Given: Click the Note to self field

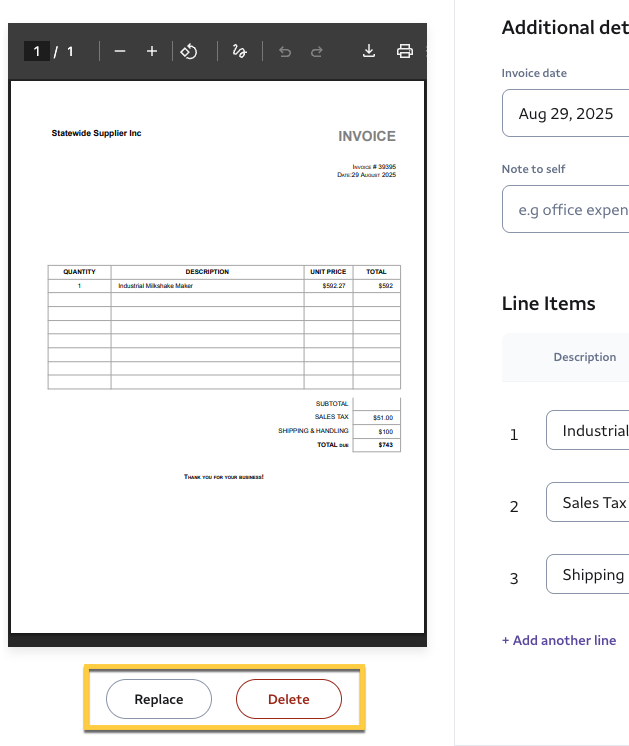Looking at the screenshot, I should pyautogui.click(x=565, y=210).
